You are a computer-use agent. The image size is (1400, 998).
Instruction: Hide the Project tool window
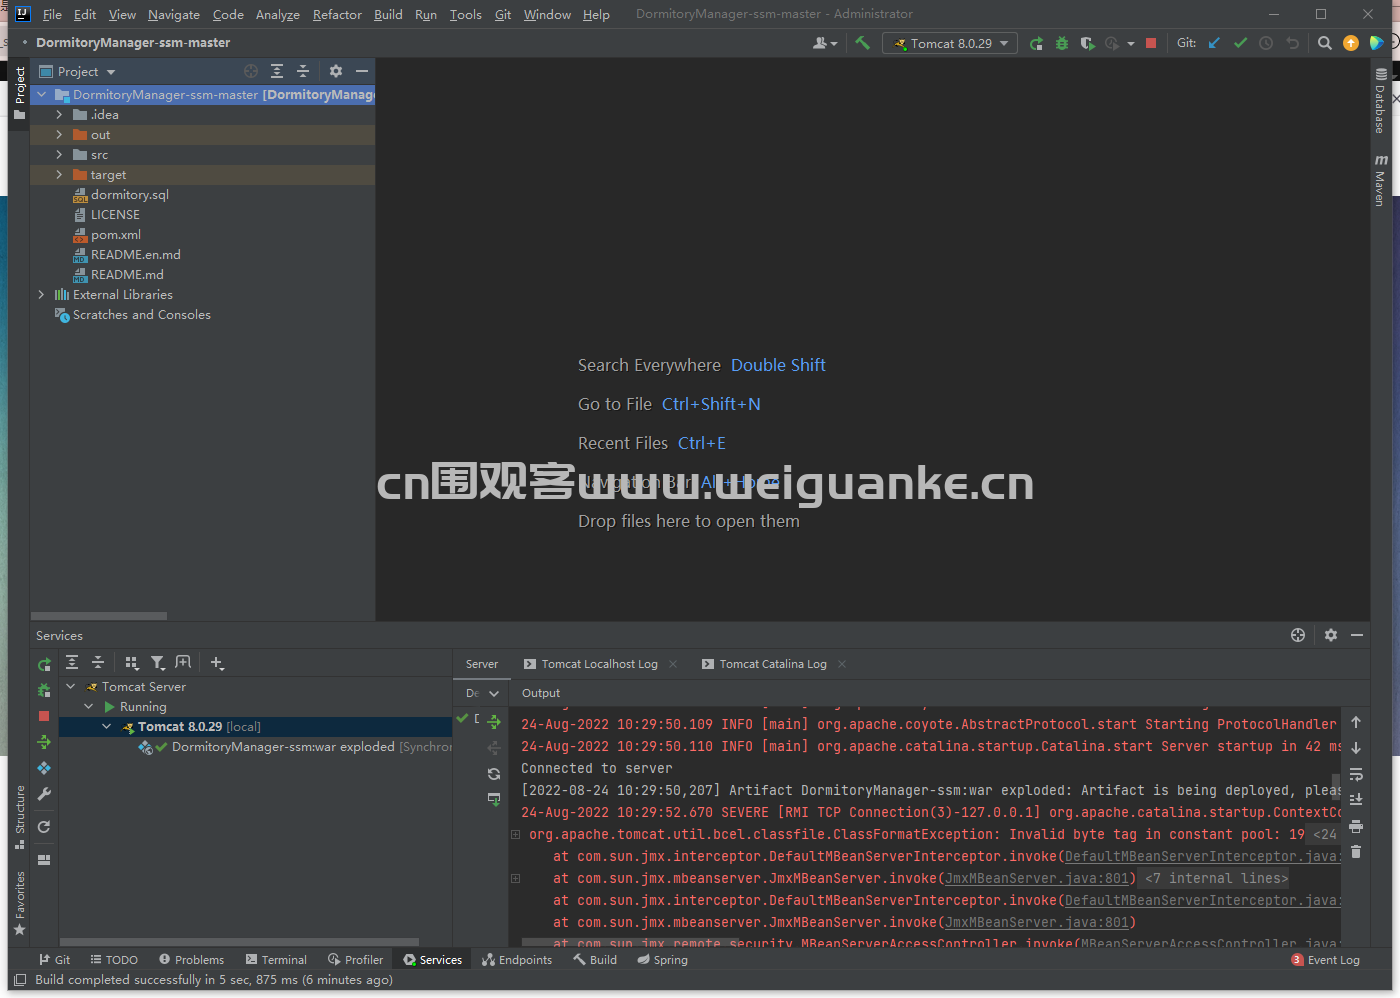click(x=362, y=71)
